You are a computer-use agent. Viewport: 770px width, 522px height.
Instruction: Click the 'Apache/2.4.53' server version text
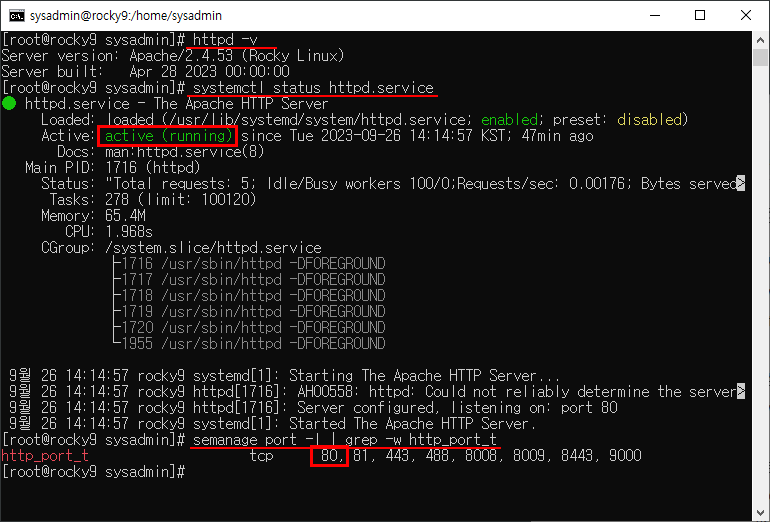(x=181, y=55)
